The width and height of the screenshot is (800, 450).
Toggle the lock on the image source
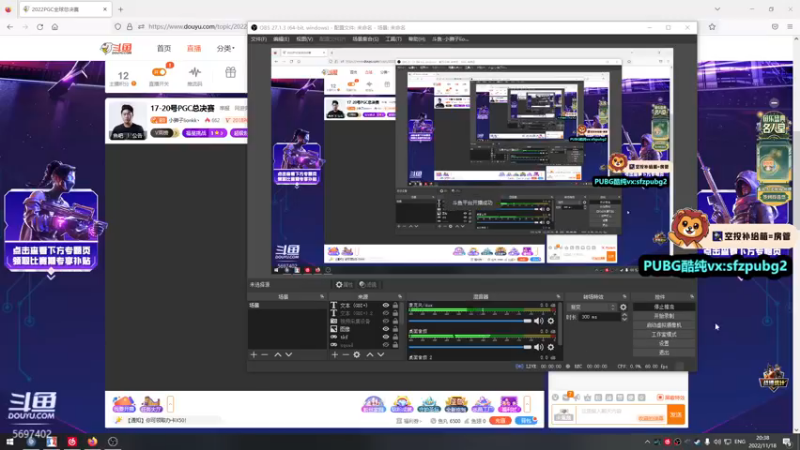[395, 329]
